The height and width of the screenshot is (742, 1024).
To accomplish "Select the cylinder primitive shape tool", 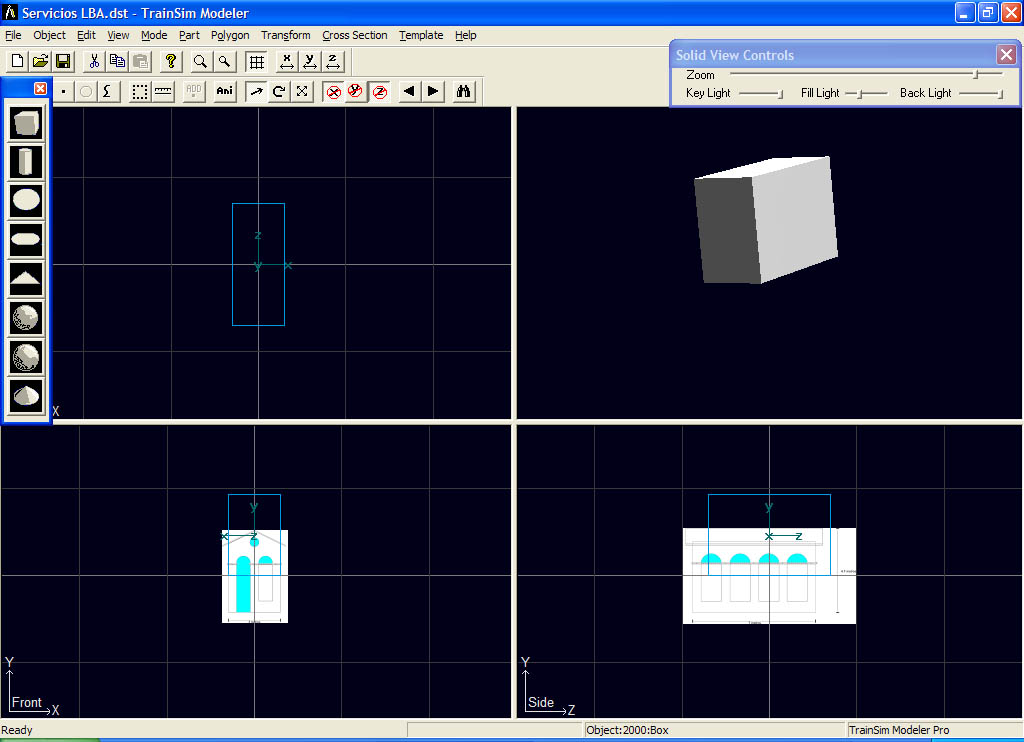I will (27, 162).
